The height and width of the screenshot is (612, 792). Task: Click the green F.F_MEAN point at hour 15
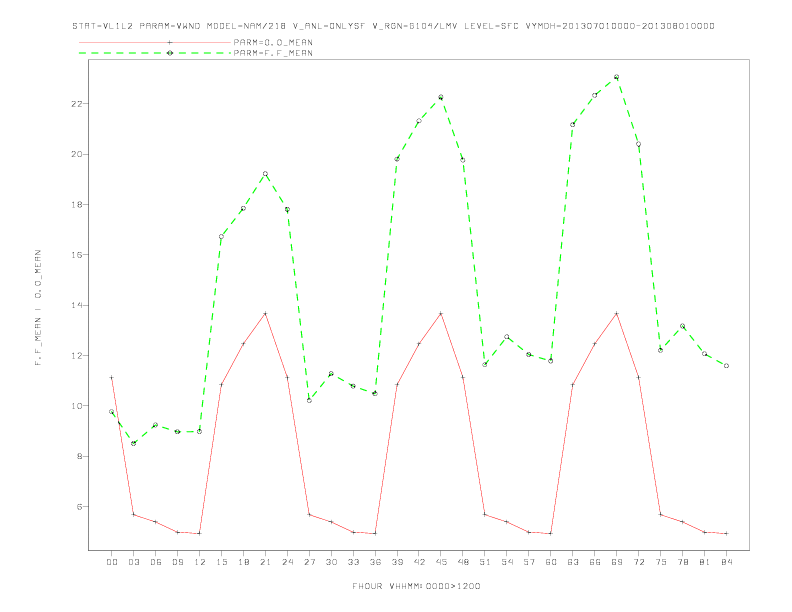click(x=221, y=236)
